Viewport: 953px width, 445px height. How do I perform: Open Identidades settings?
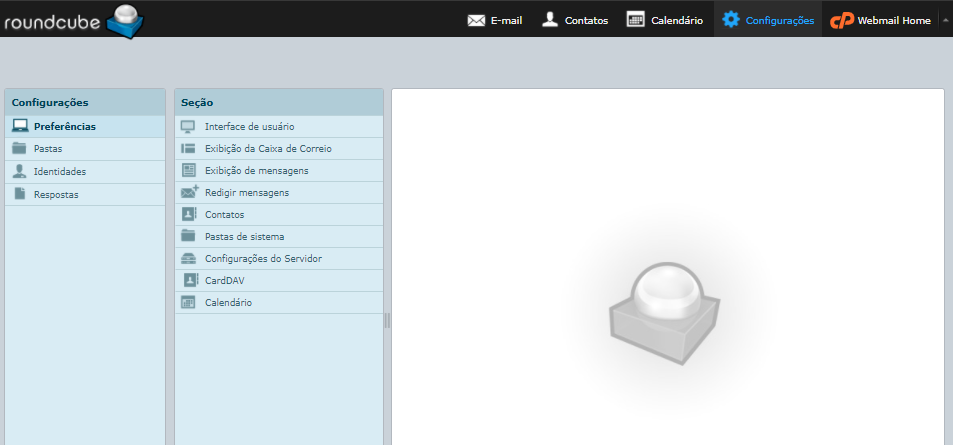(85, 172)
